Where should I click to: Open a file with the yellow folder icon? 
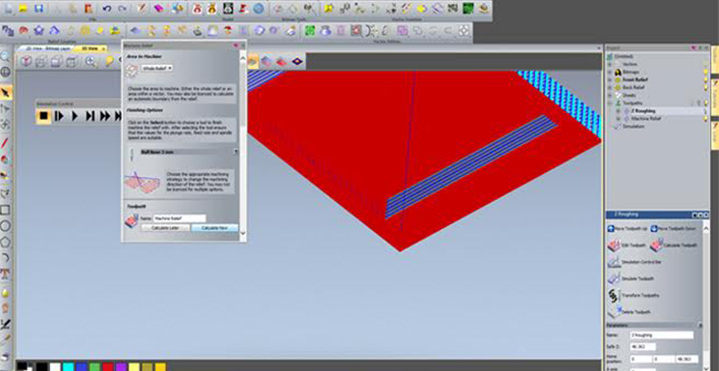click(23, 9)
